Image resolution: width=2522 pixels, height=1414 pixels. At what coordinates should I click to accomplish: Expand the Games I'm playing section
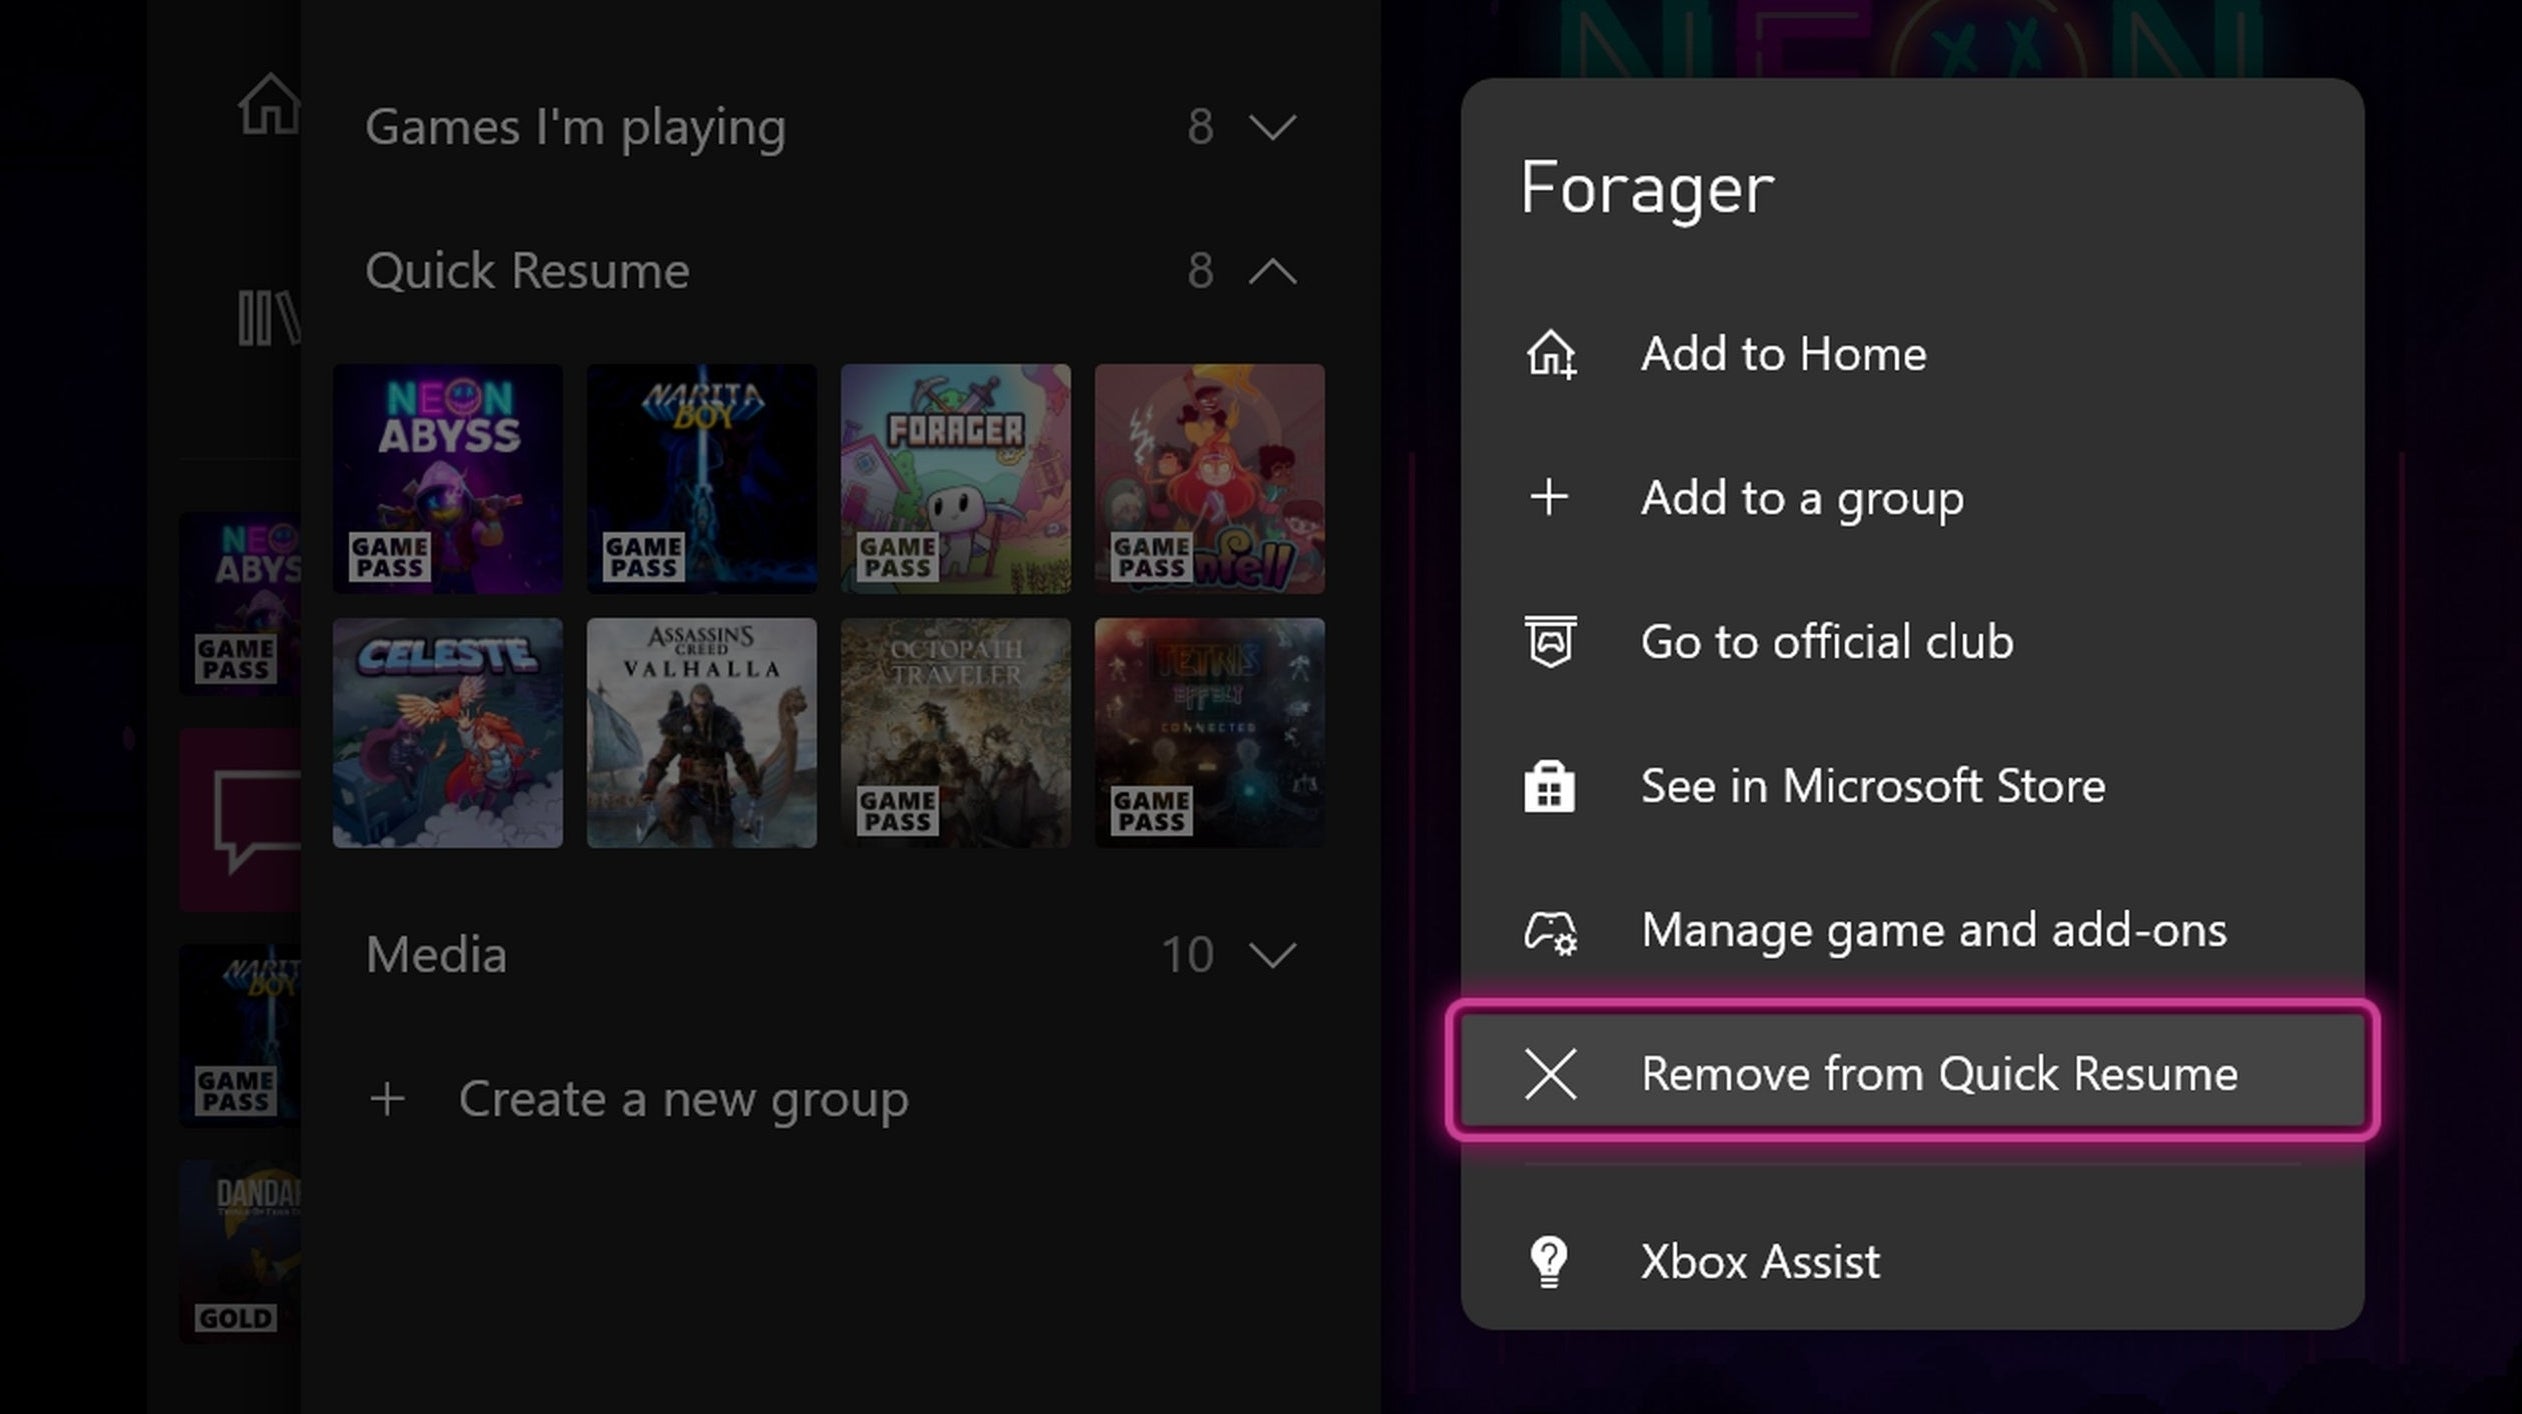pyautogui.click(x=1271, y=127)
